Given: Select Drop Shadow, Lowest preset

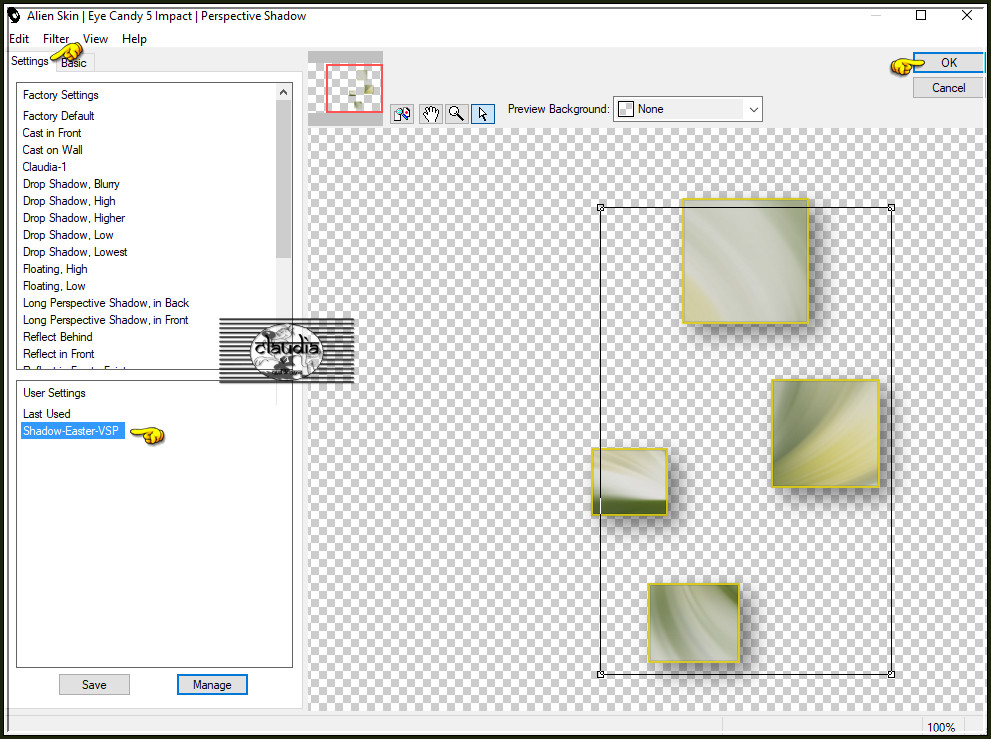Looking at the screenshot, I should (75, 252).
